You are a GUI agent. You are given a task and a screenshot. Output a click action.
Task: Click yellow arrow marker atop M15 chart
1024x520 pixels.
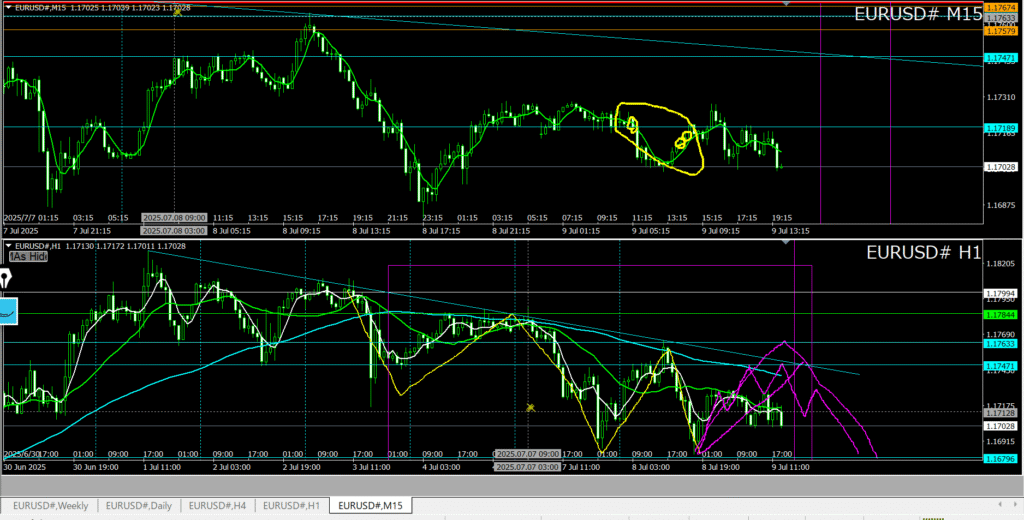click(177, 11)
